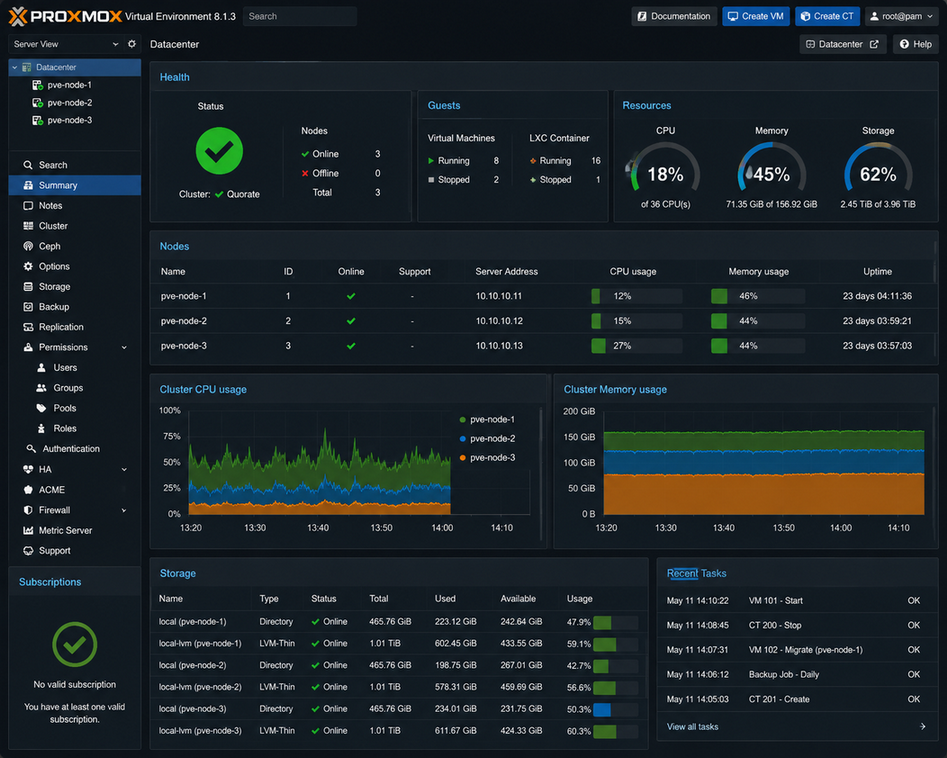
Task: Click the Proxmox logo icon
Action: pyautogui.click(x=18, y=16)
